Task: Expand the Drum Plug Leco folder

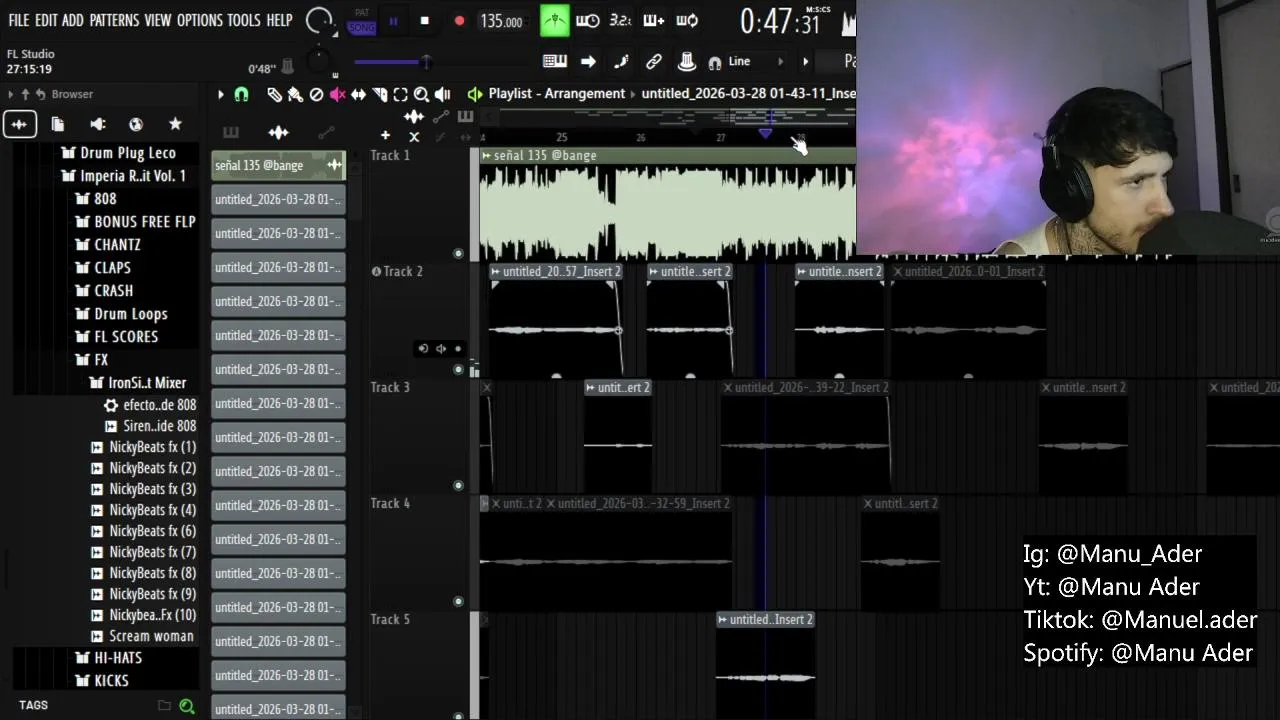Action: coord(118,153)
